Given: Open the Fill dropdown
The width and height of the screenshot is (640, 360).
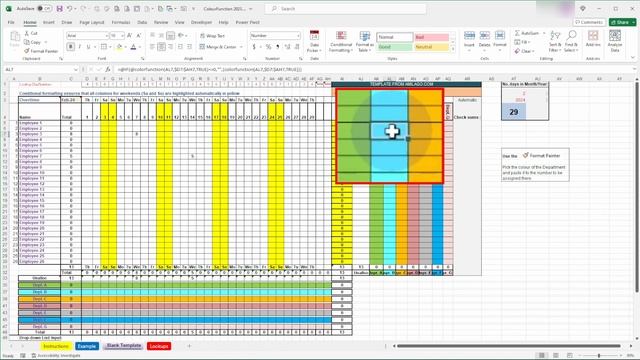Looking at the screenshot, I should click(522, 42).
